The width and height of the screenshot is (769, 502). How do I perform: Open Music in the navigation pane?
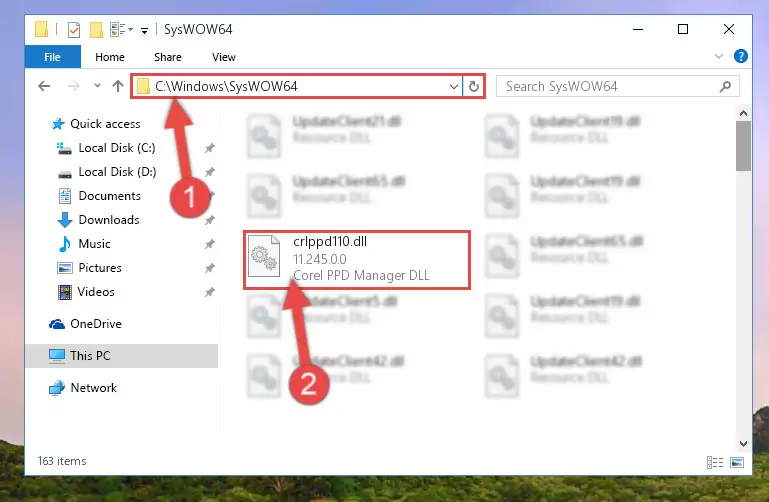tap(94, 244)
